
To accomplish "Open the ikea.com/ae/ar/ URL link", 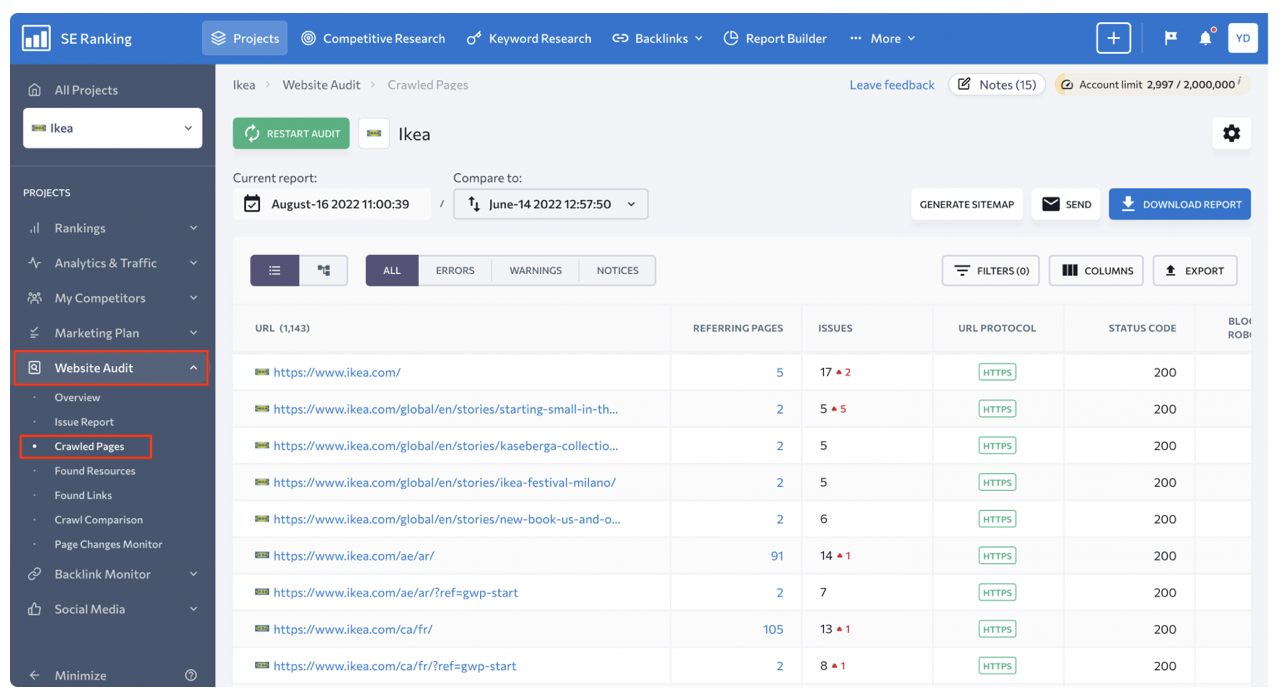I will click(353, 556).
